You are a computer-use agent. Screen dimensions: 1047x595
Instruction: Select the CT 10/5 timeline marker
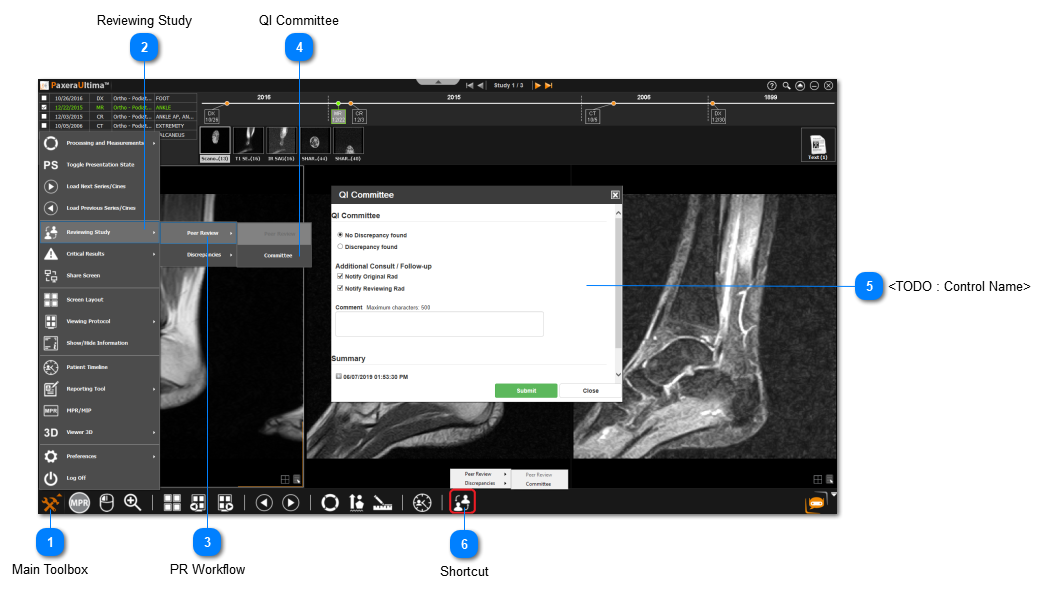pyautogui.click(x=592, y=116)
